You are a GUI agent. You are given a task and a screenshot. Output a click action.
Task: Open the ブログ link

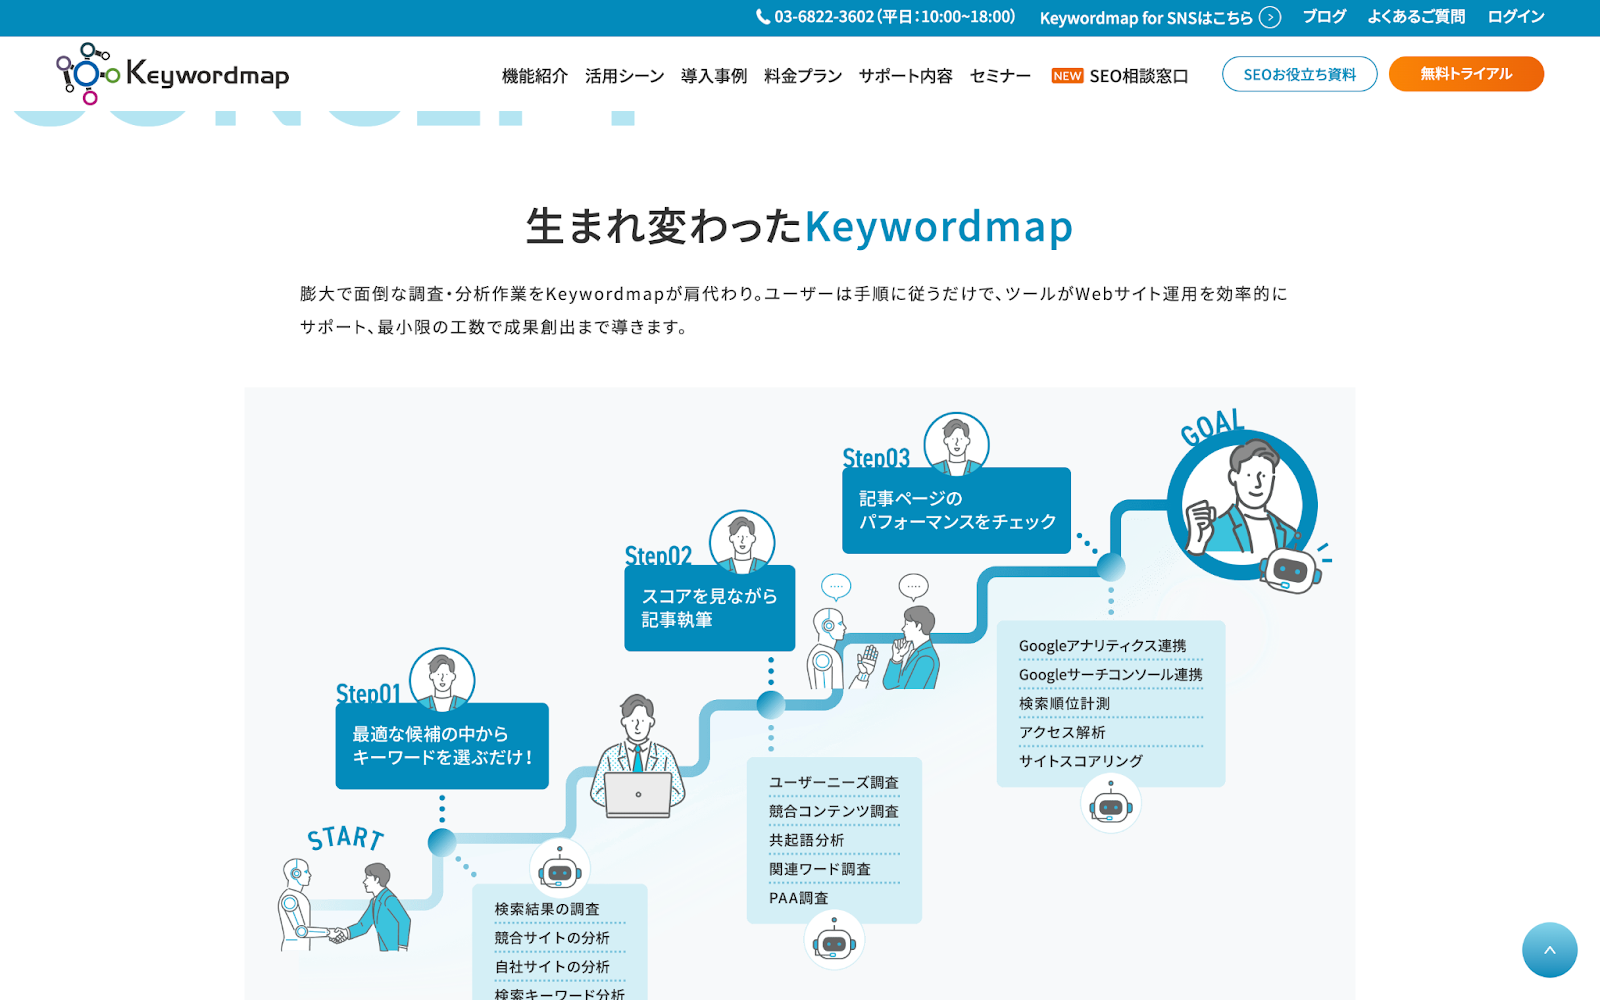pos(1324,17)
